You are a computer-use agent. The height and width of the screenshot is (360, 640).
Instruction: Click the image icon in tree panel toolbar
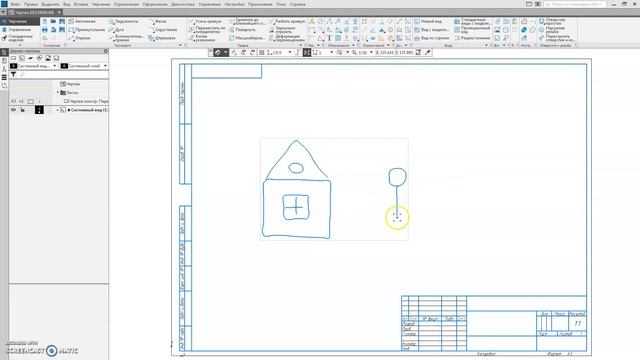(x=48, y=58)
